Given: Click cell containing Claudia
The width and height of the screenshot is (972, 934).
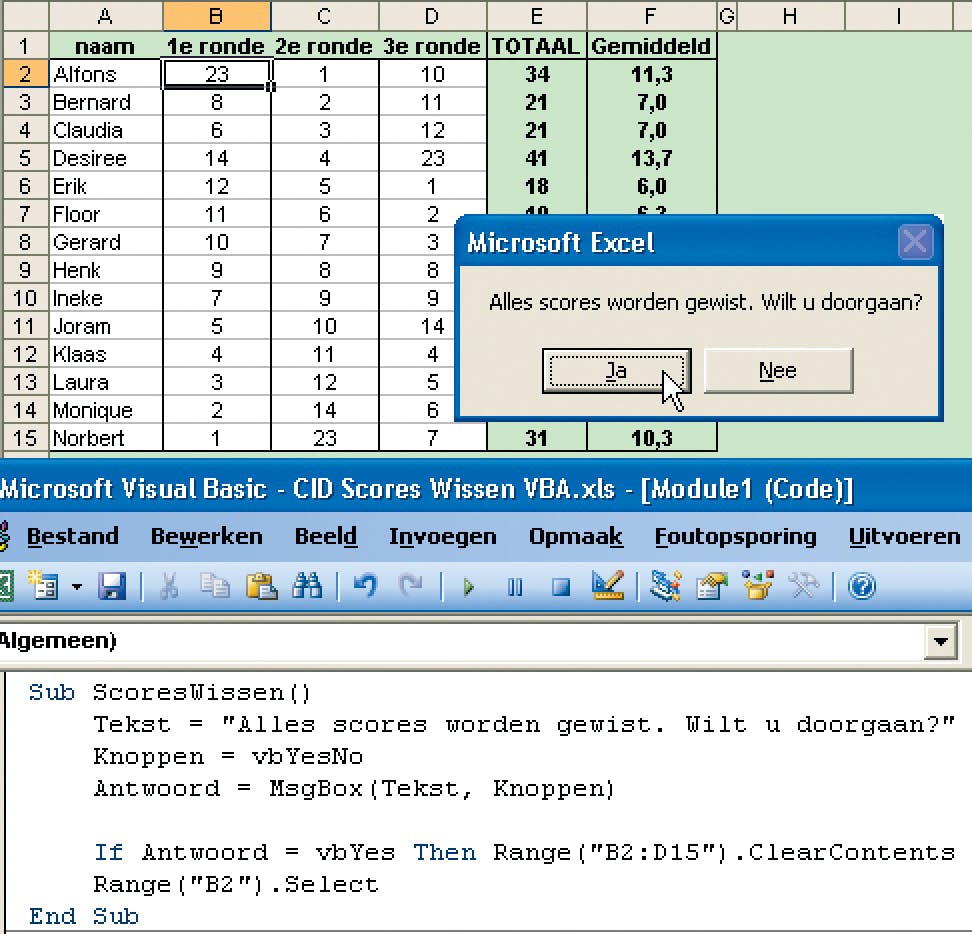Looking at the screenshot, I should (x=105, y=130).
